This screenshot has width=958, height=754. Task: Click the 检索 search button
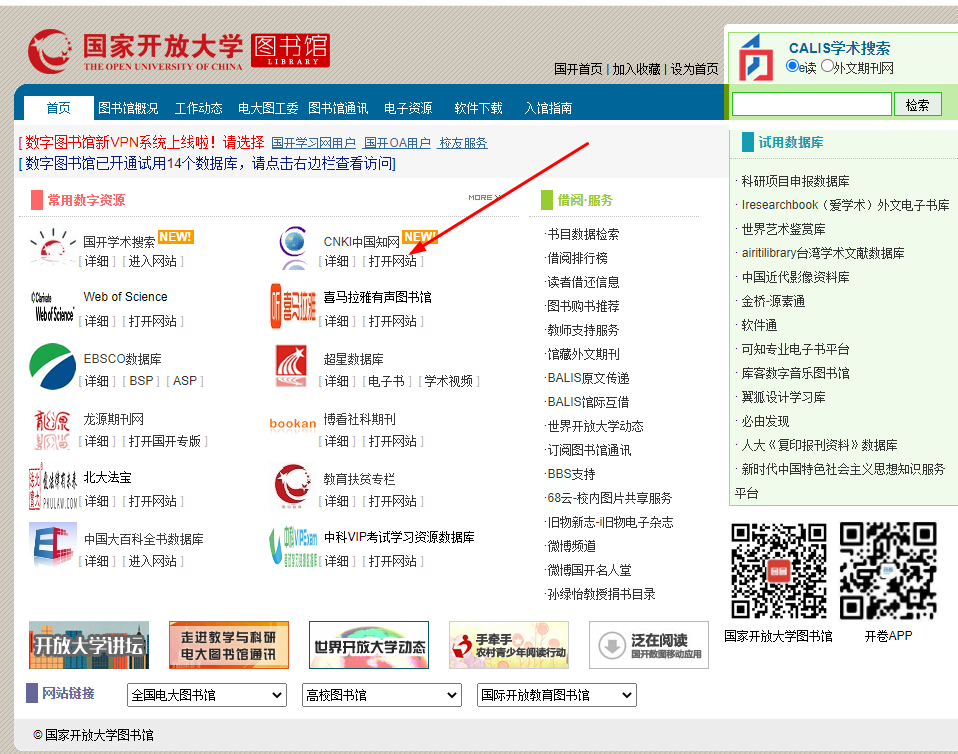(x=918, y=104)
